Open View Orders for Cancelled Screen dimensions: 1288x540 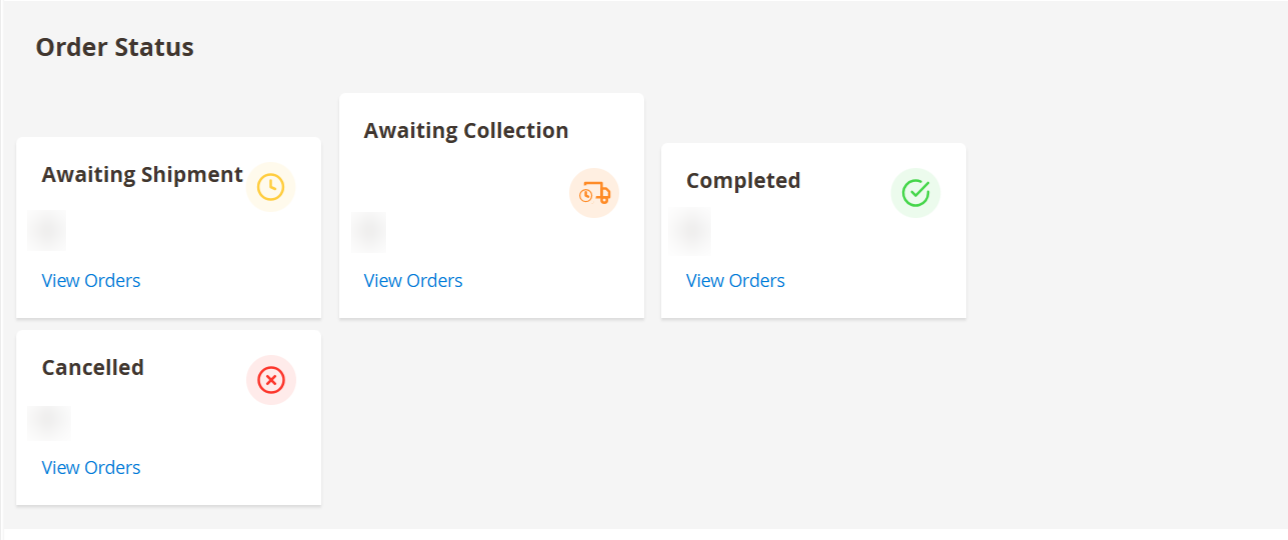(91, 468)
